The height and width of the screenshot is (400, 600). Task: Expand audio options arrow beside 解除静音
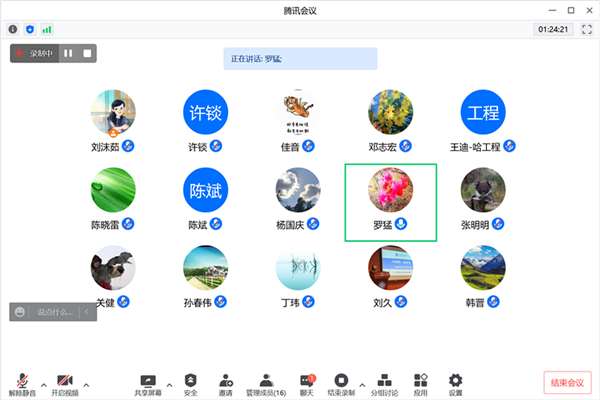(43, 383)
